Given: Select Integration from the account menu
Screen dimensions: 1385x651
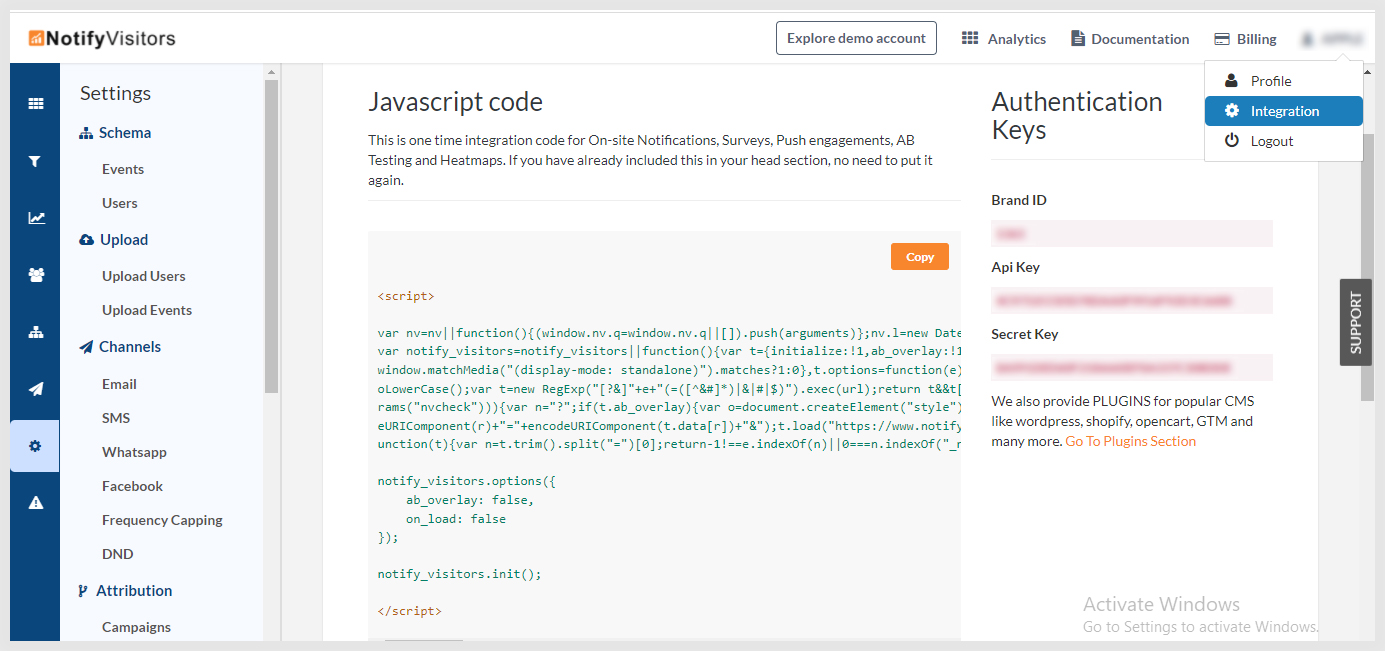Looking at the screenshot, I should click(x=1283, y=111).
